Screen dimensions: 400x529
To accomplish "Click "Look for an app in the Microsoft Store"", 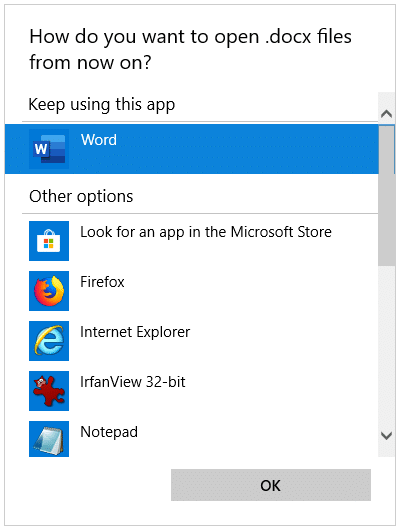I will (206, 232).
